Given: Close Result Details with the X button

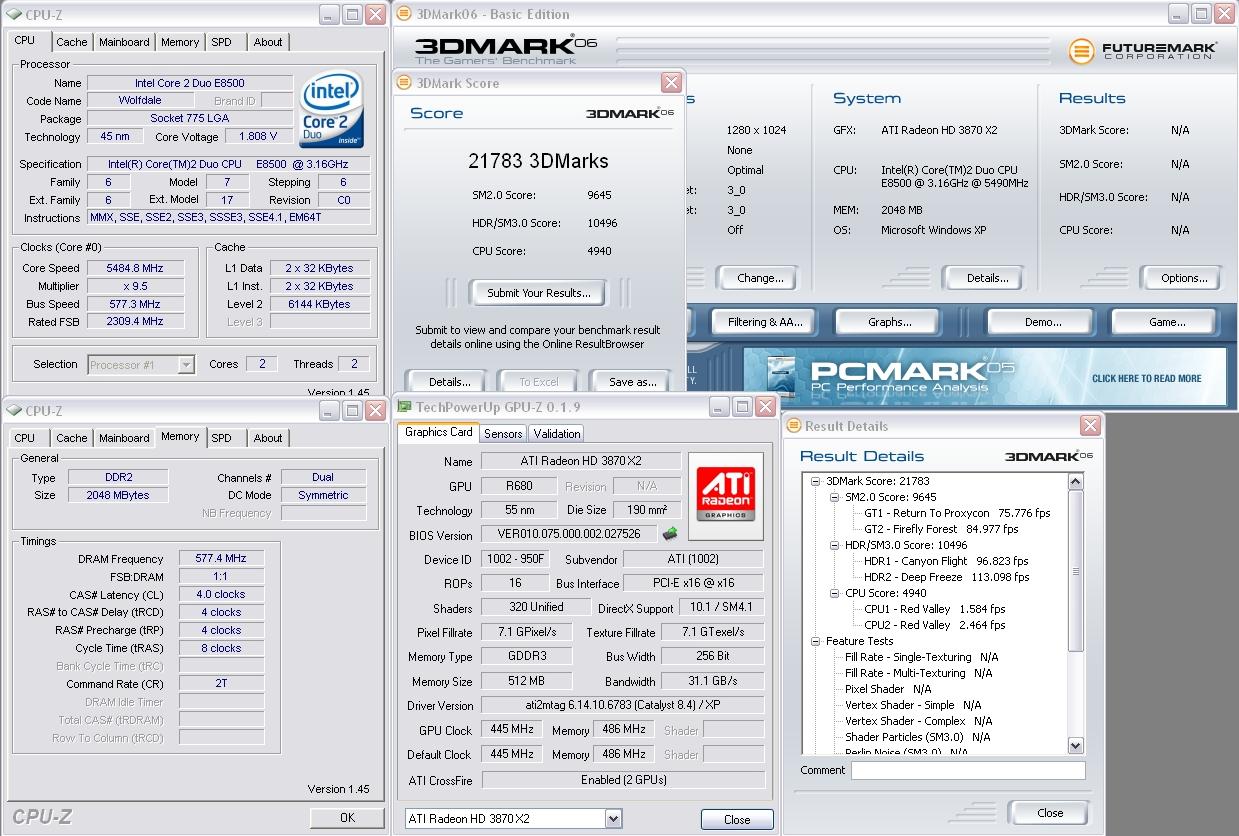Looking at the screenshot, I should pos(1090,426).
